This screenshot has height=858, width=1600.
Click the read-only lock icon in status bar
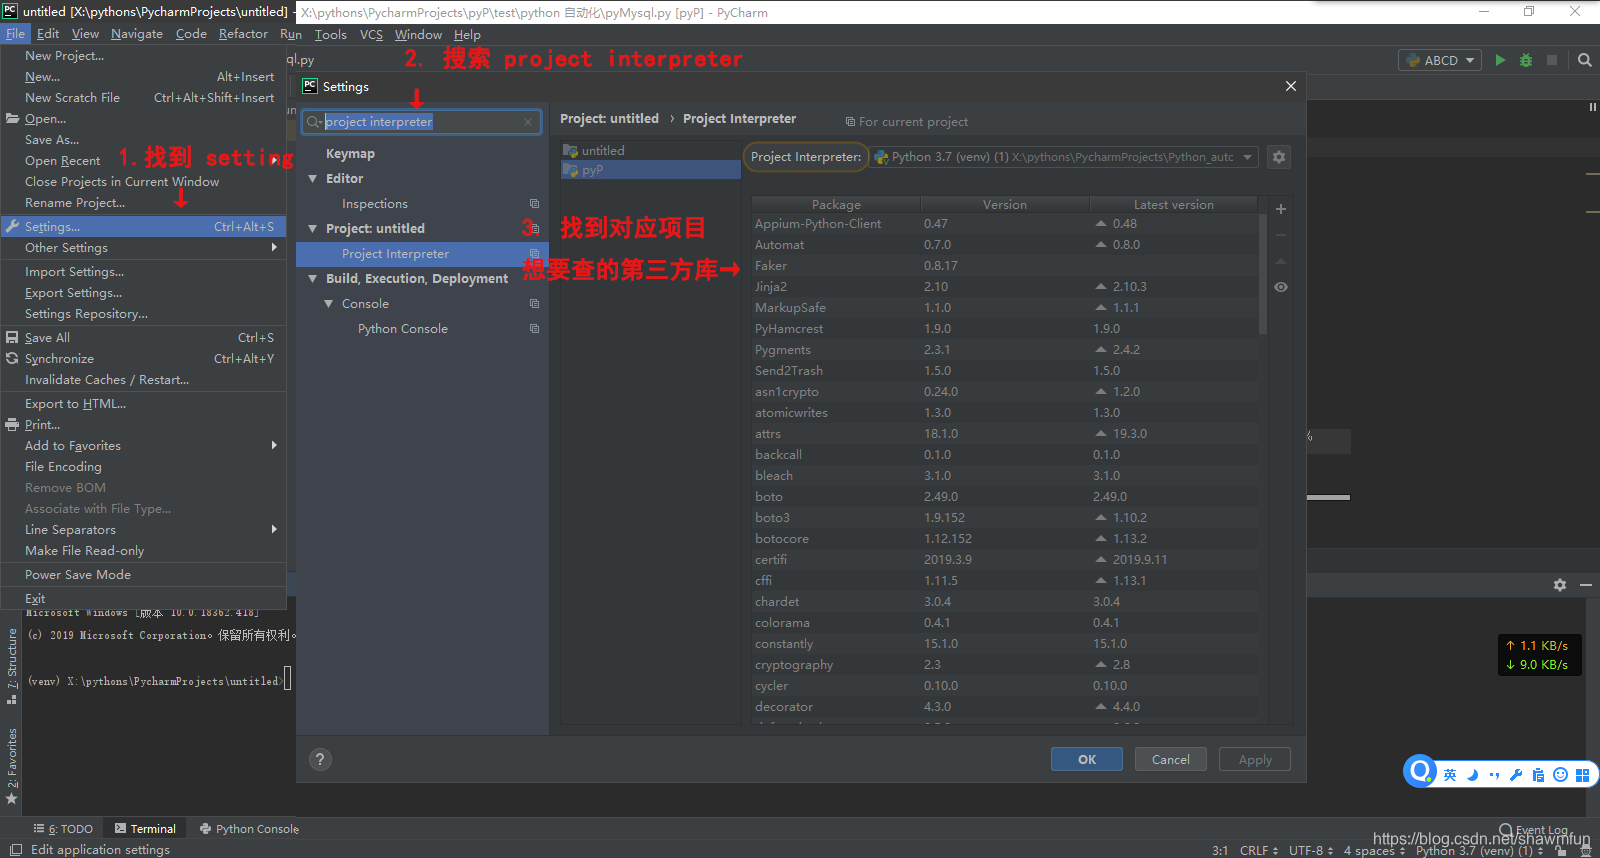tap(1561, 851)
